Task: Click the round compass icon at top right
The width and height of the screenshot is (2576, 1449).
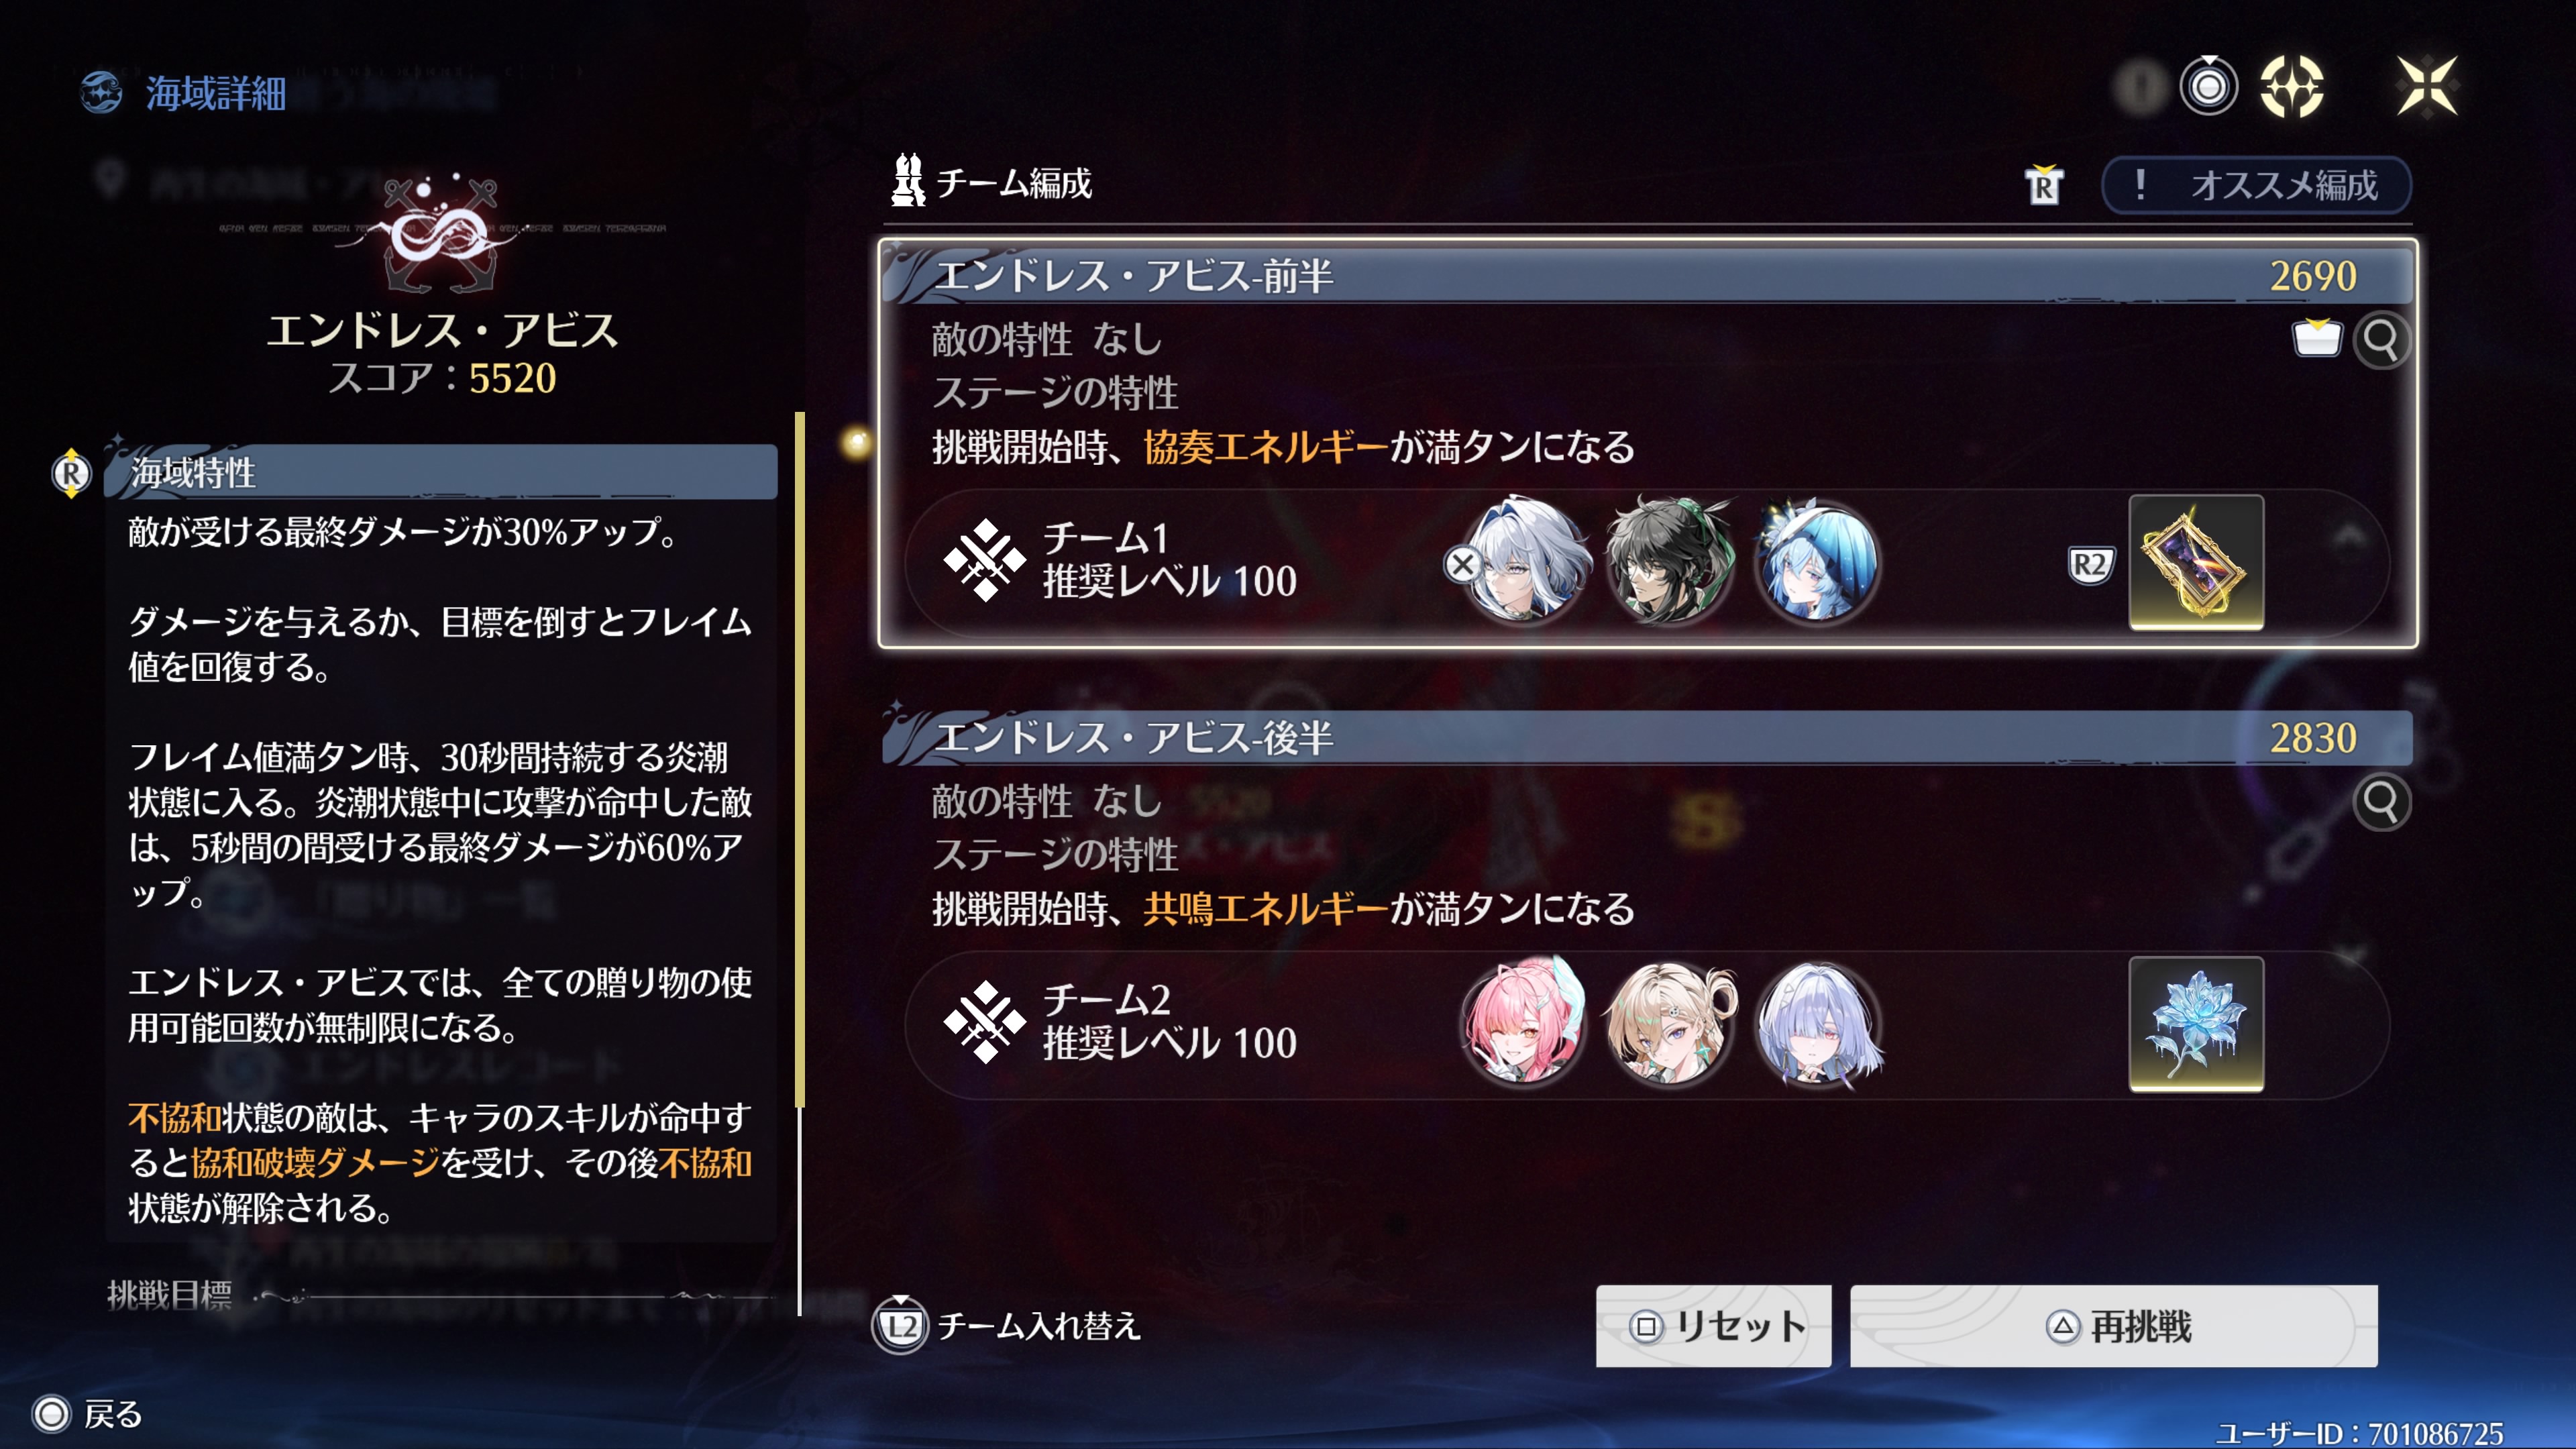Action: coord(2292,87)
